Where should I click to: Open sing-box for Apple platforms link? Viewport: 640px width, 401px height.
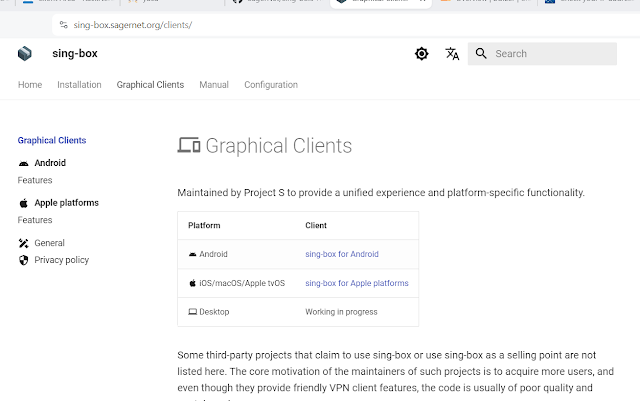[356, 283]
